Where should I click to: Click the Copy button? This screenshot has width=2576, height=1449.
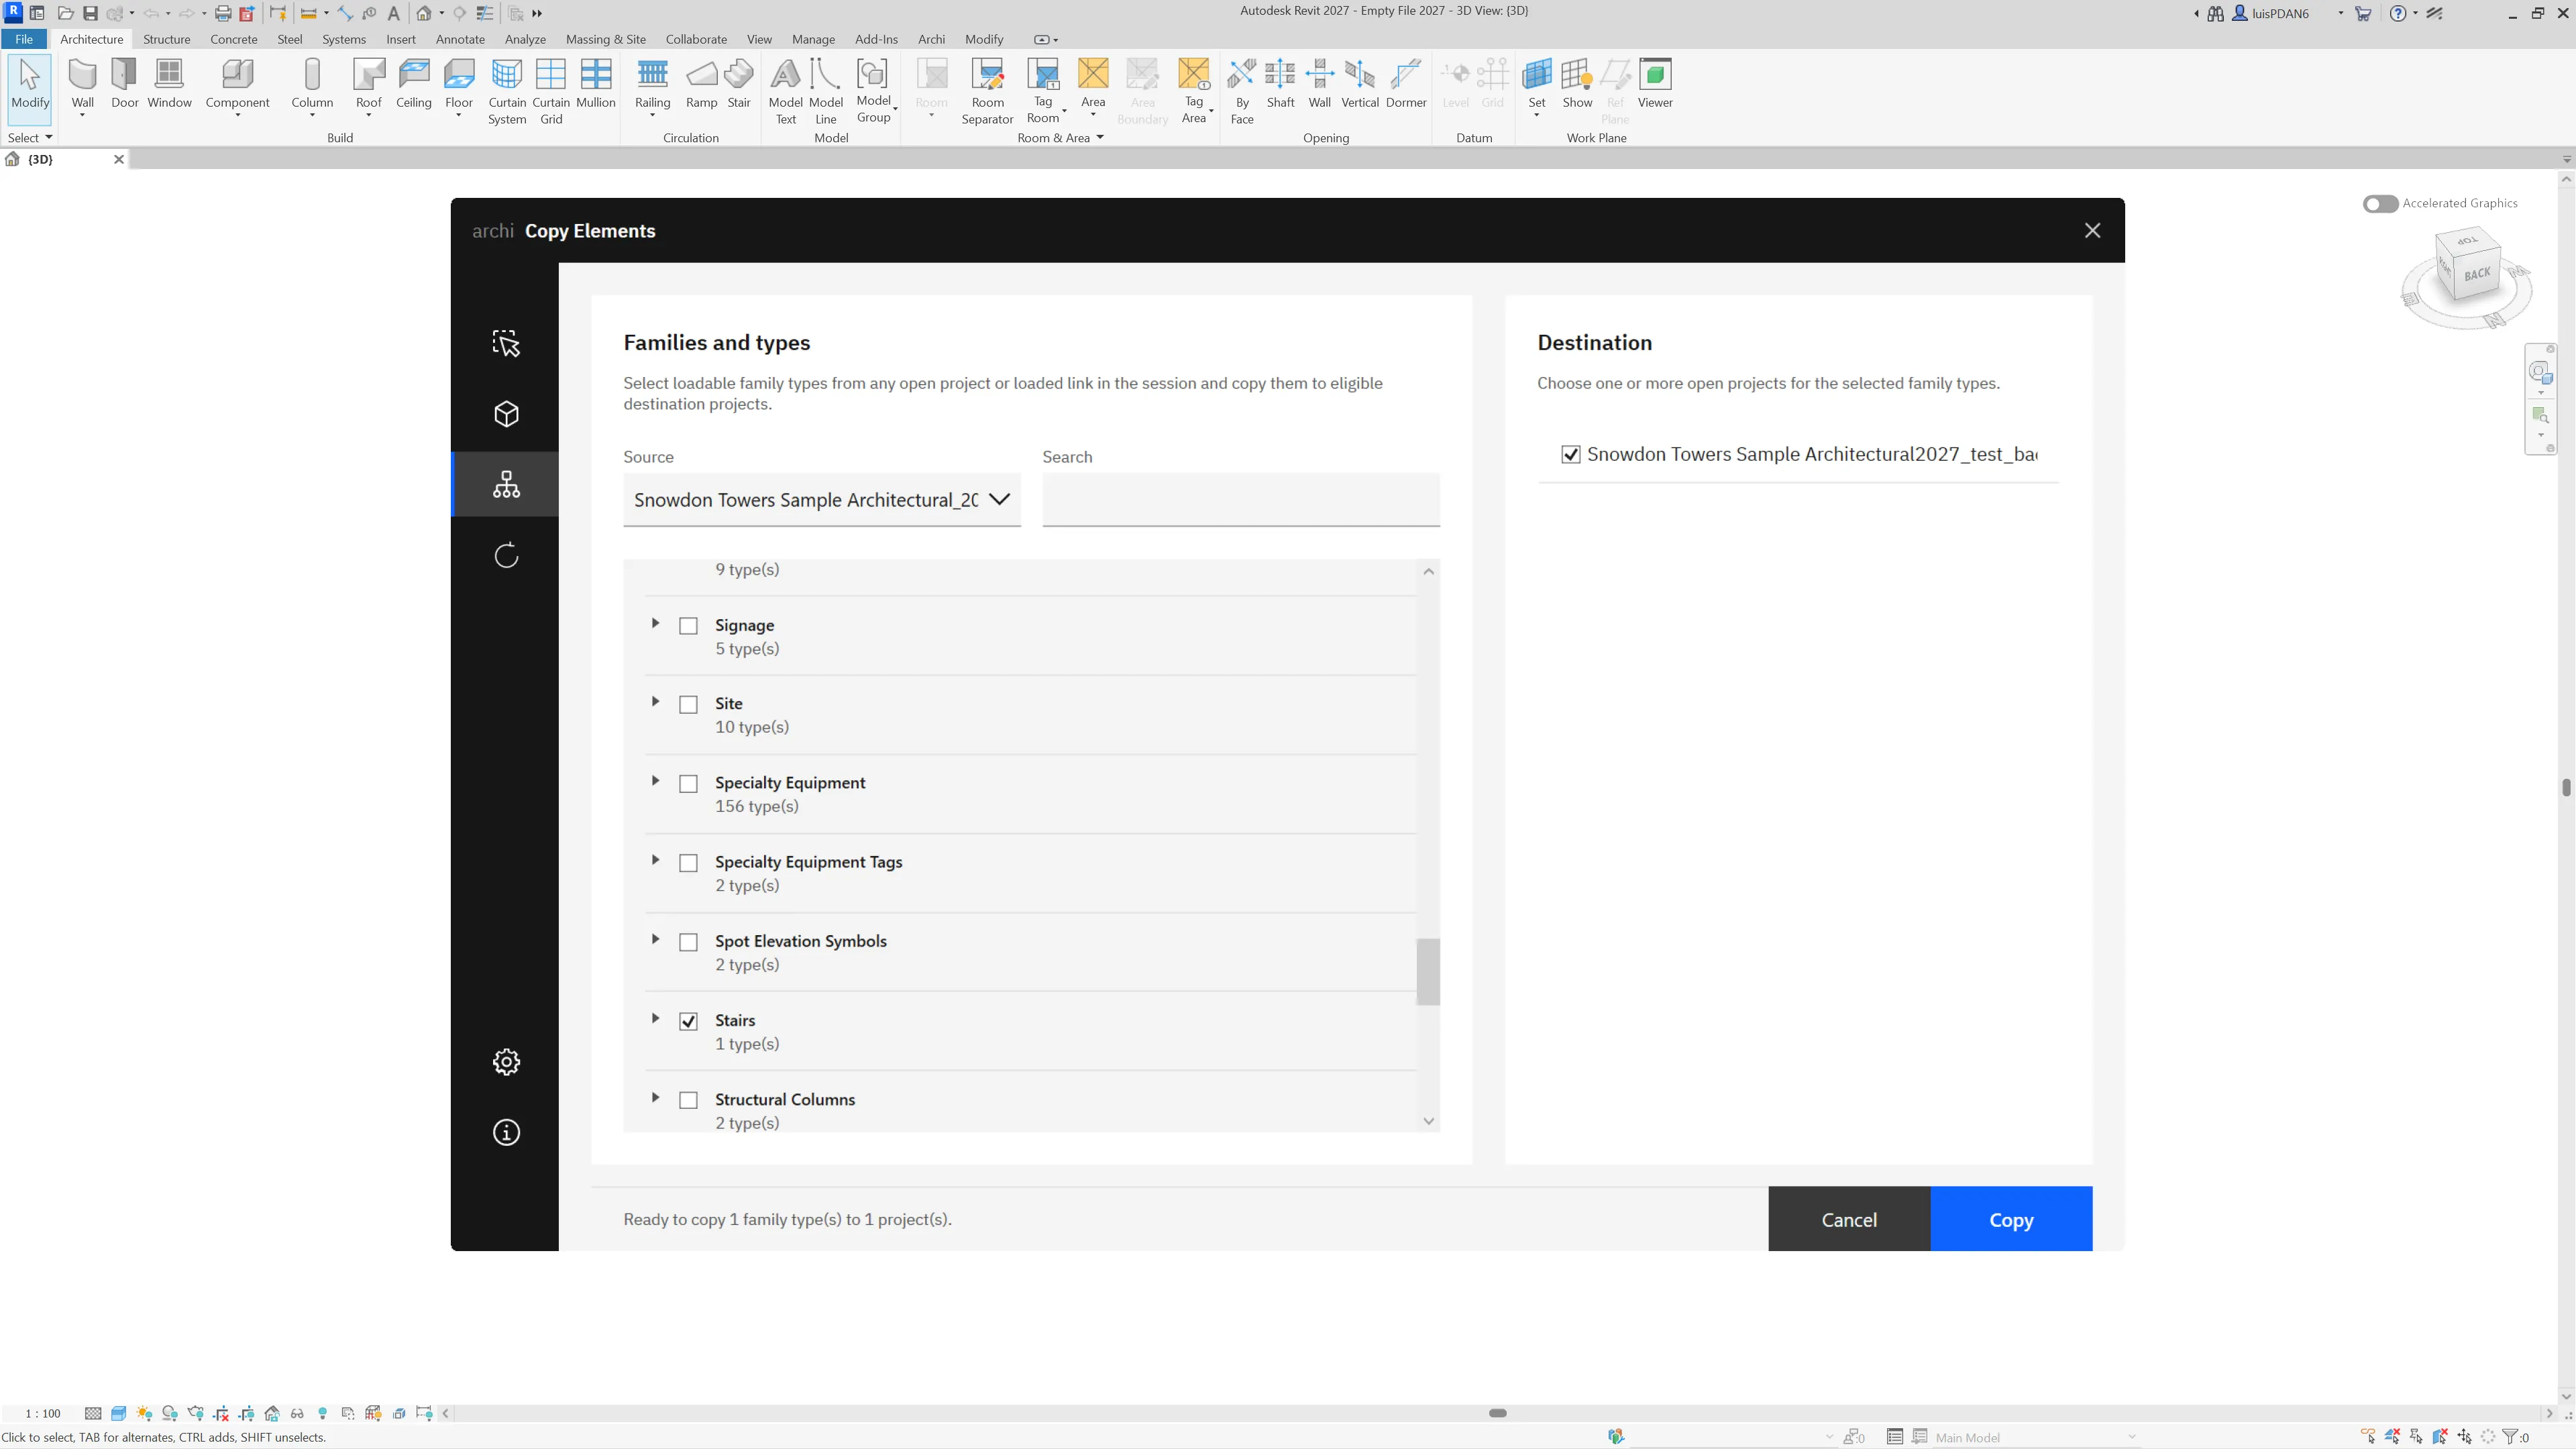tap(2010, 1219)
